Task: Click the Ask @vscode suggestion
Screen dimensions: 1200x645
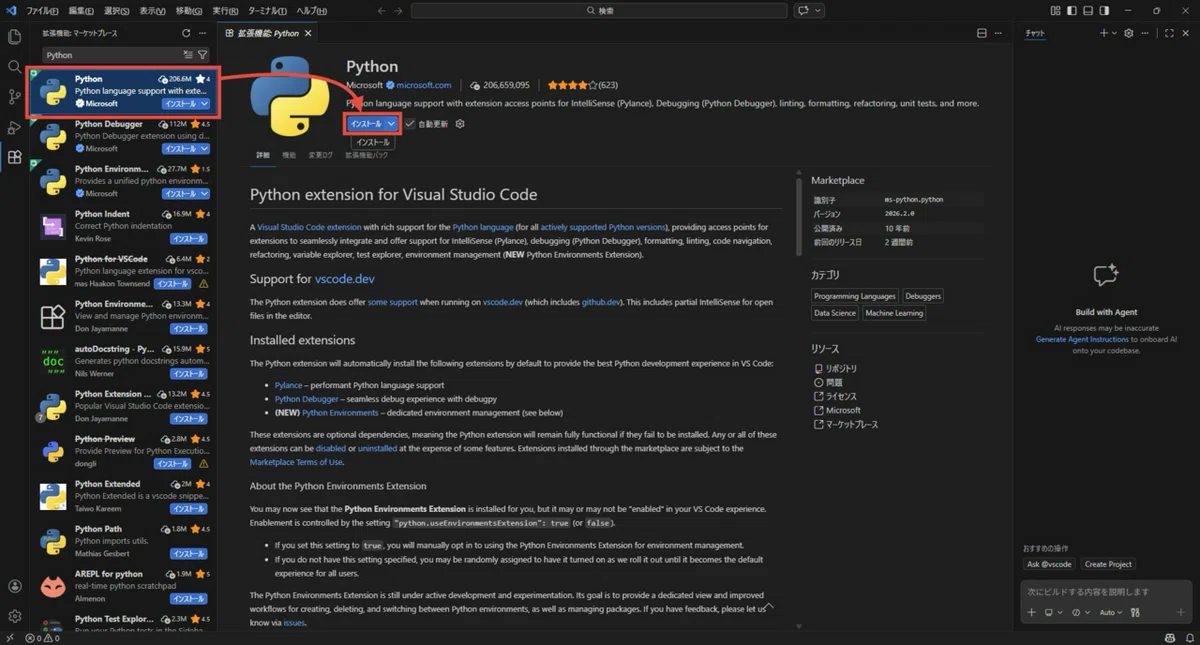Action: point(1049,564)
